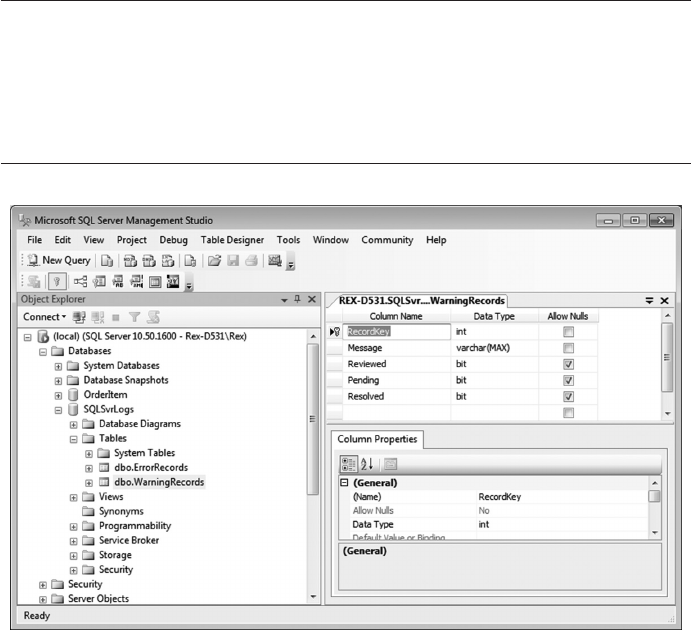The width and height of the screenshot is (691, 630).
Task: Click the Manage Full-text Index icon
Action: point(117,282)
